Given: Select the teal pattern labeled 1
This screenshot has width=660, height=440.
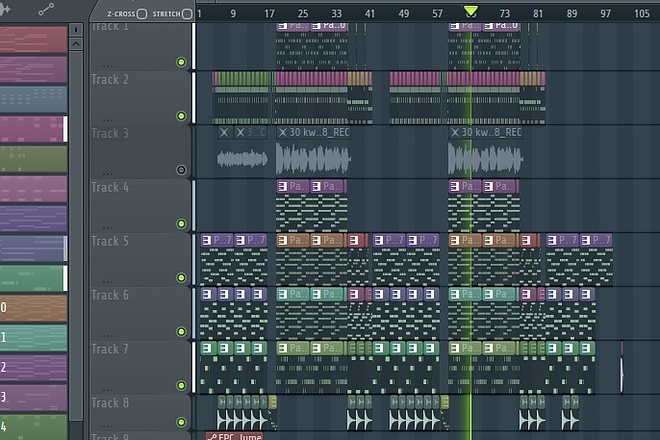Looking at the screenshot, I should pos(33,338).
